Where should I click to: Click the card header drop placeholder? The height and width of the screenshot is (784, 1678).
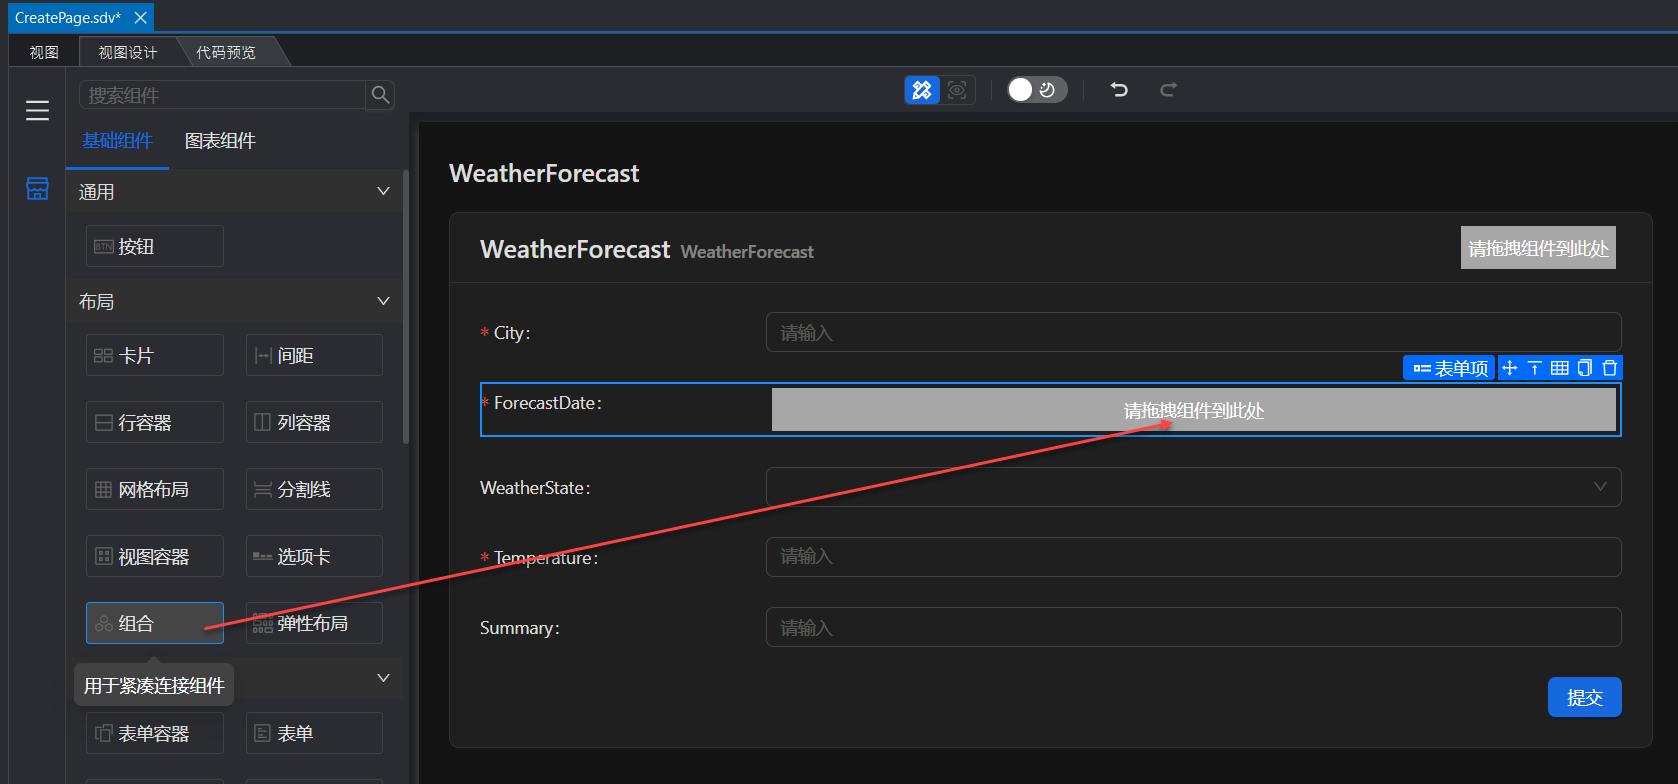1538,248
